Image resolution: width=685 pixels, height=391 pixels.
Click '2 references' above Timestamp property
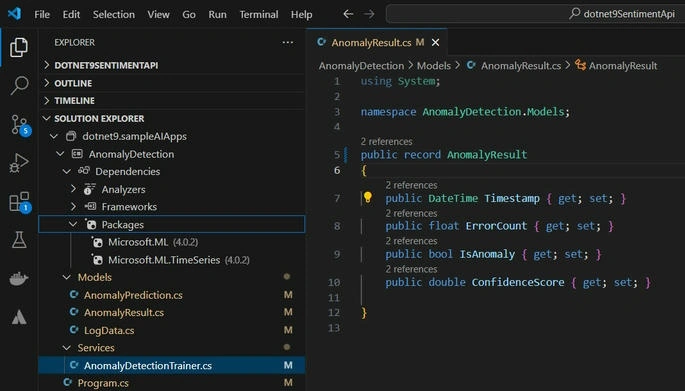pos(411,185)
